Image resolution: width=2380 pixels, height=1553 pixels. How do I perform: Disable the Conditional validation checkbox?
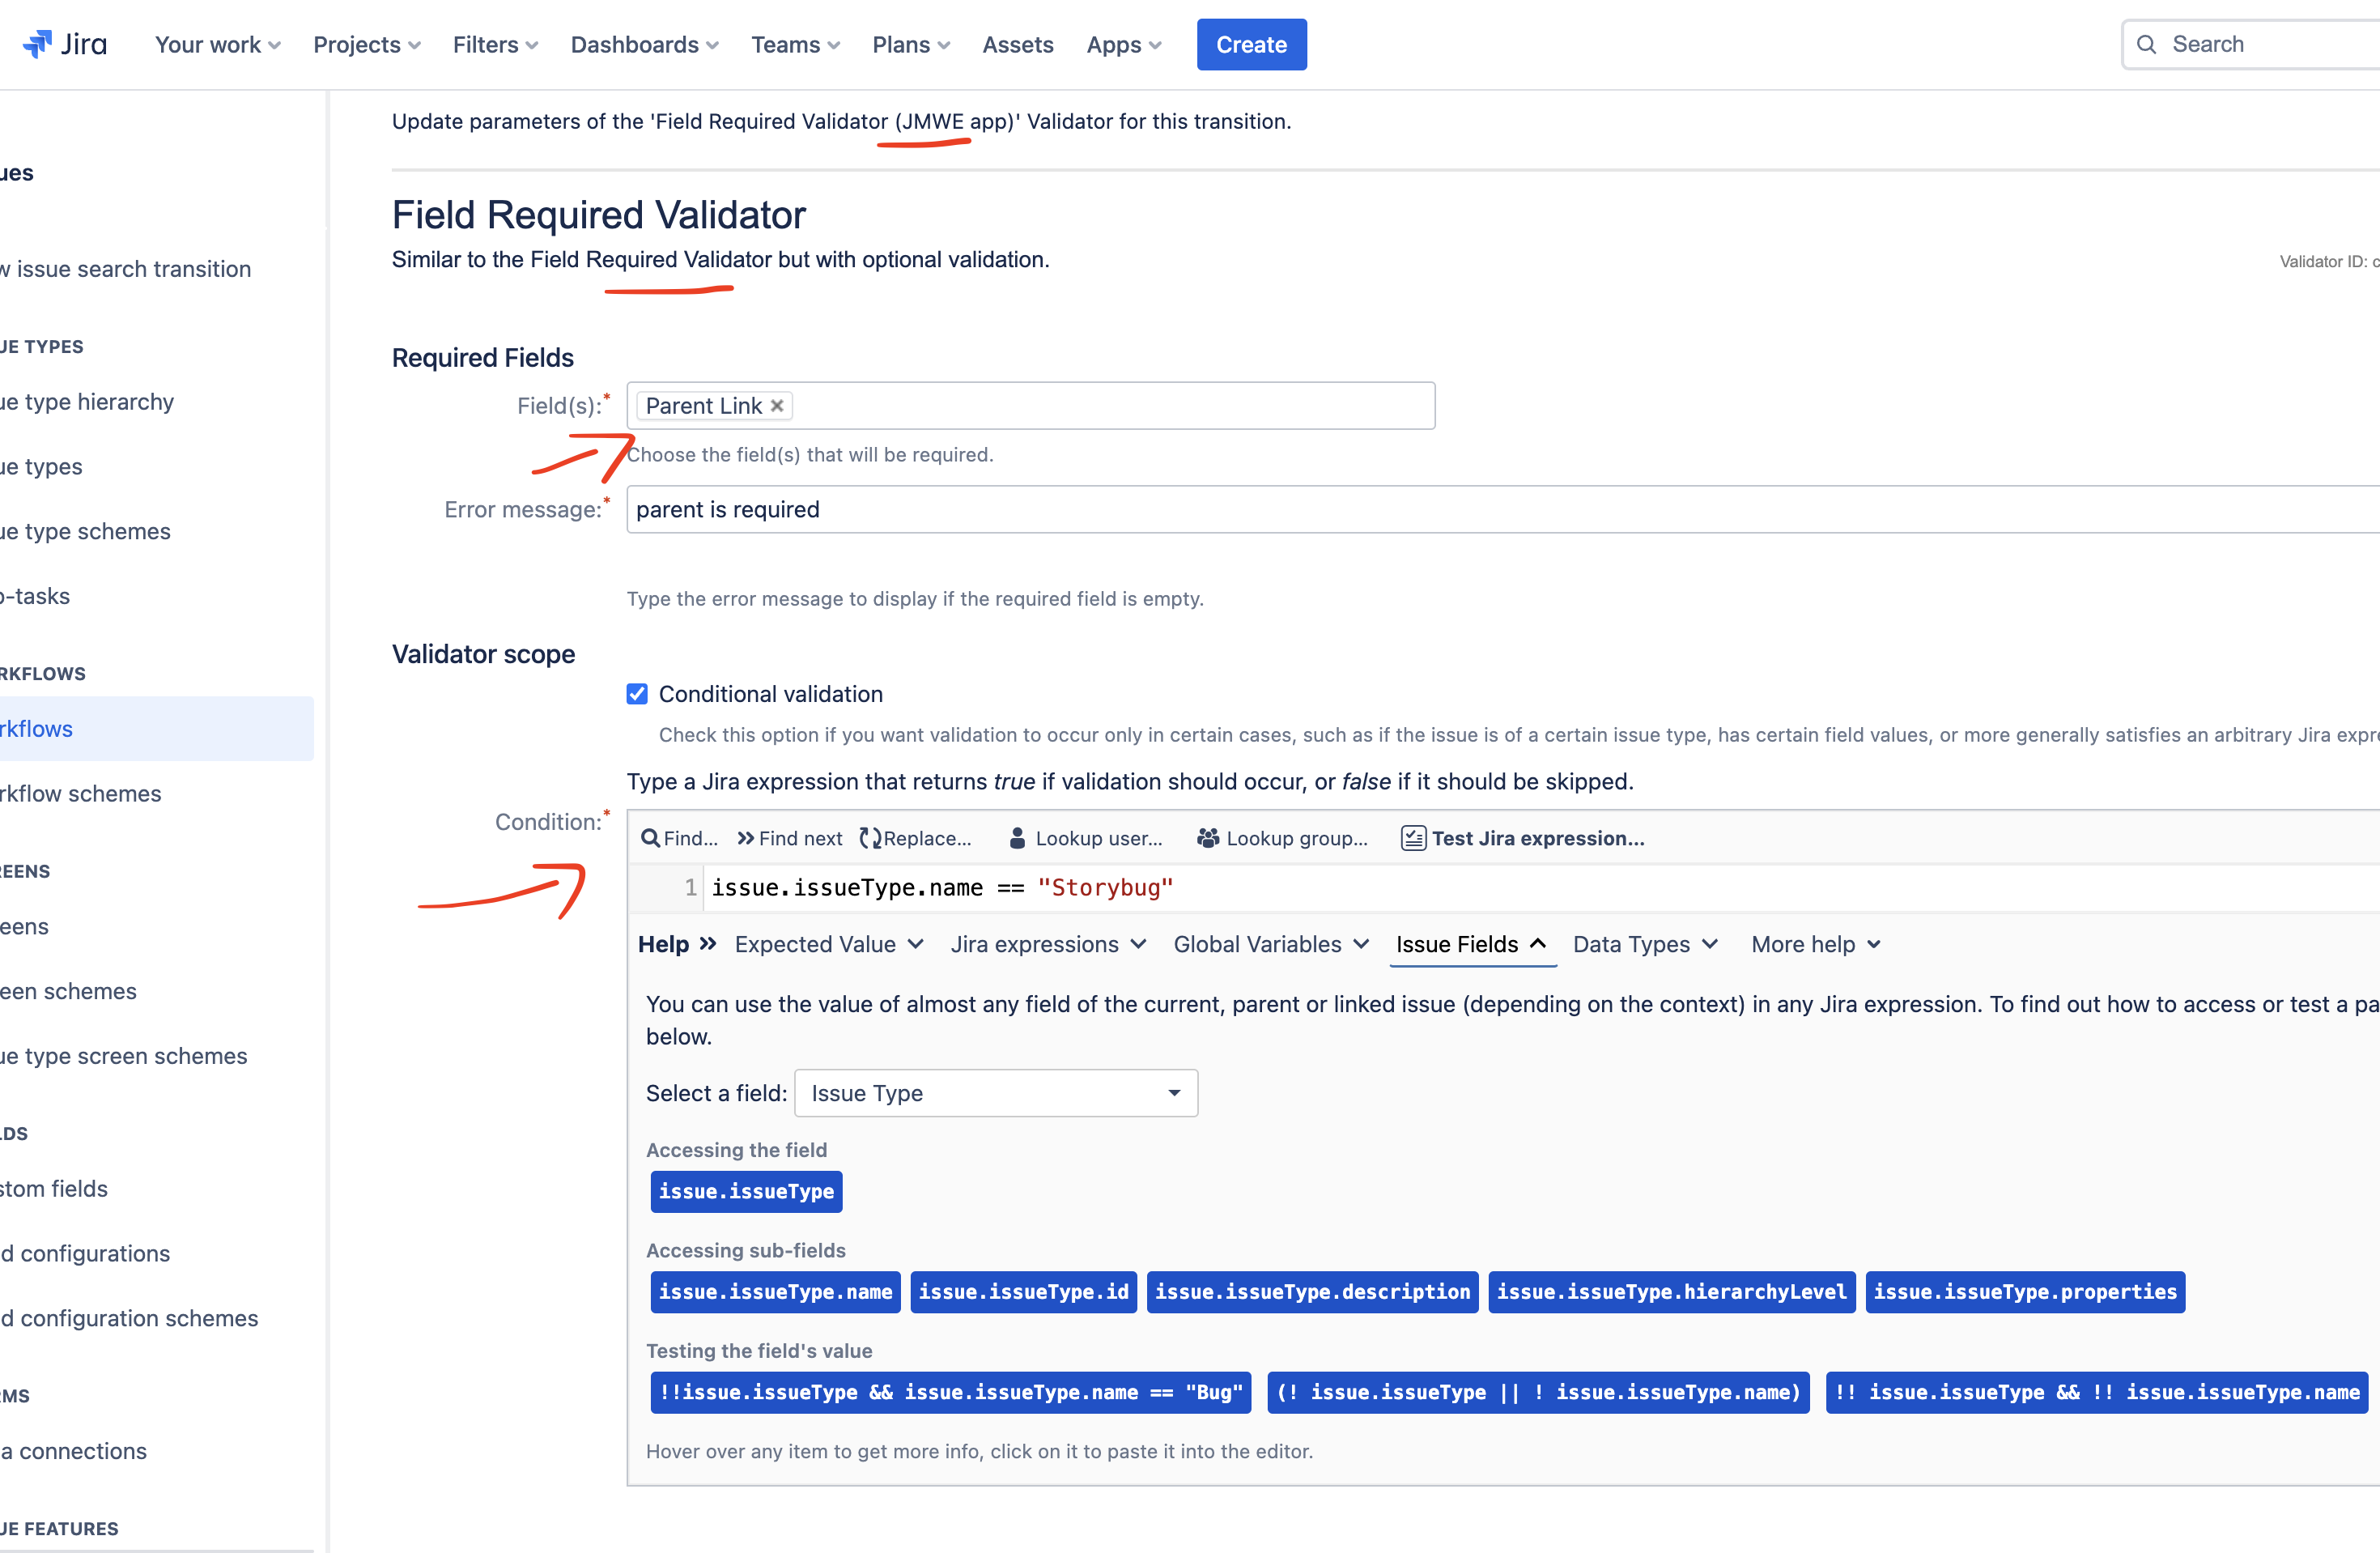pyautogui.click(x=637, y=693)
